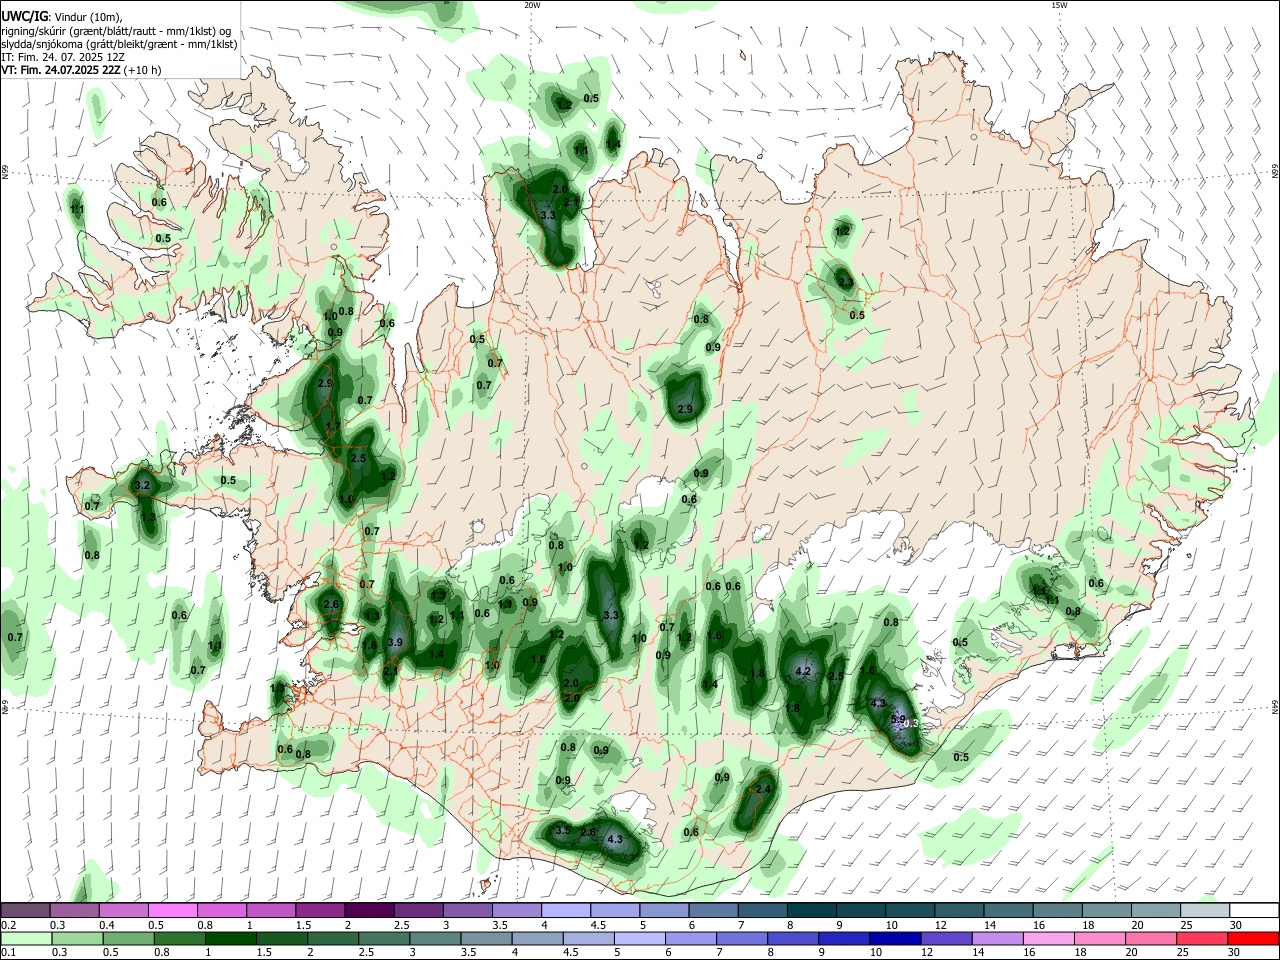Click the light grey snow swatch labeled 25

1205,910
